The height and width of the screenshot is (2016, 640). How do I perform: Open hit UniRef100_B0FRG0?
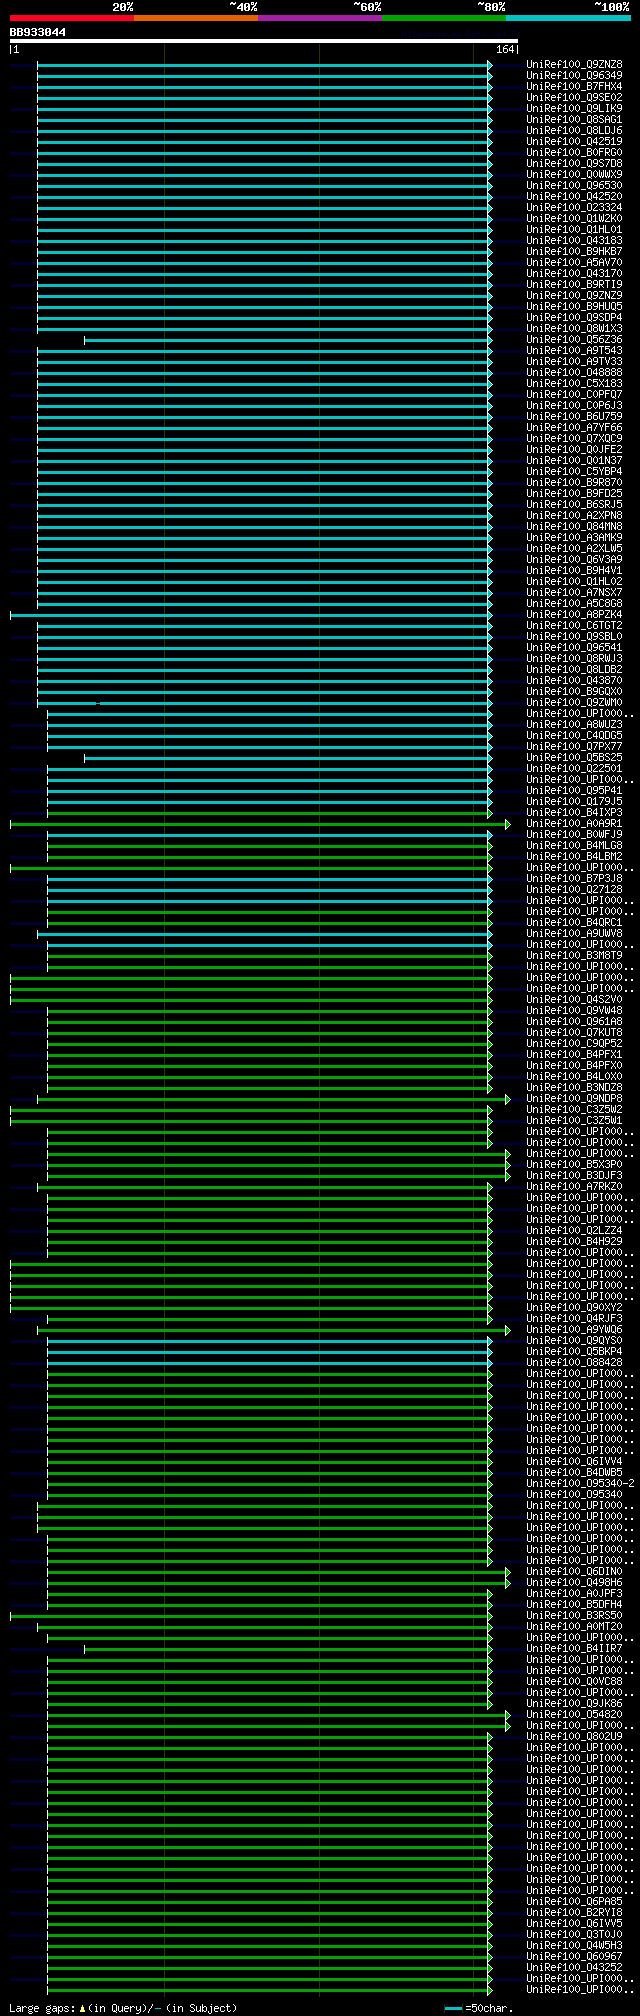point(574,153)
